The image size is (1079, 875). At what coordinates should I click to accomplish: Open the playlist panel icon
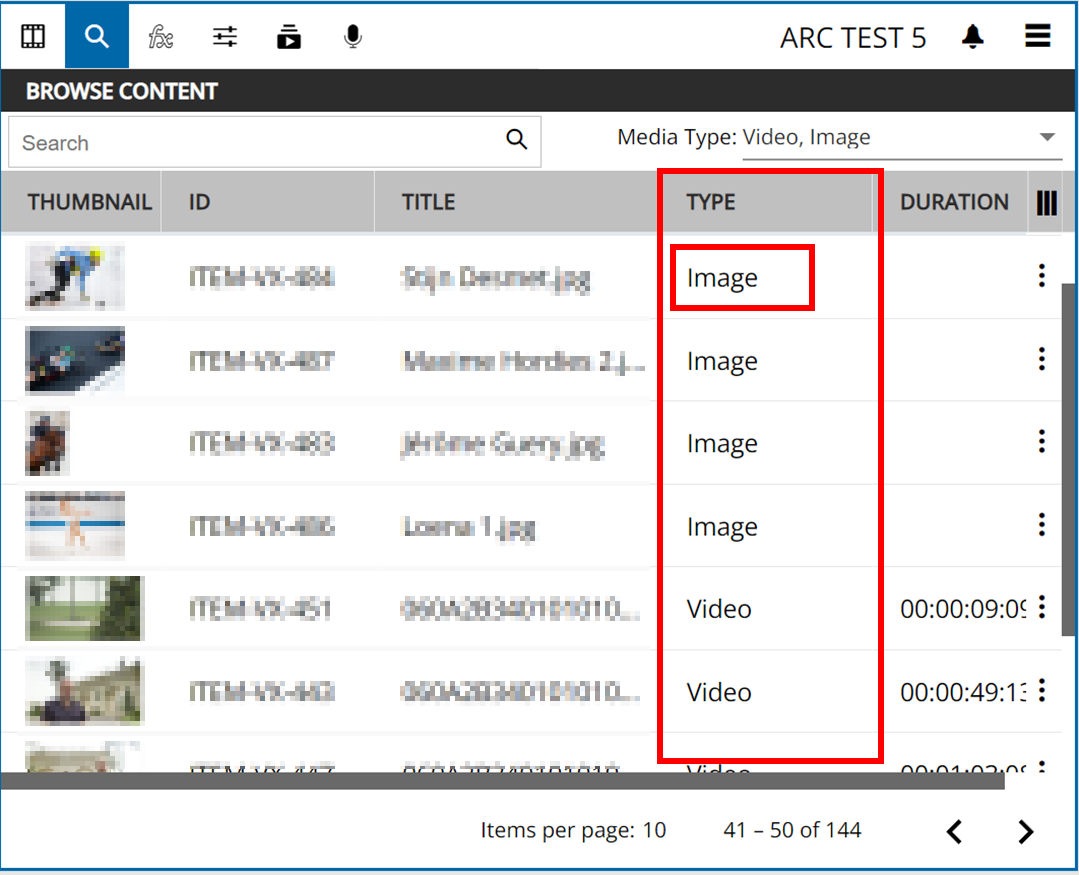289,37
